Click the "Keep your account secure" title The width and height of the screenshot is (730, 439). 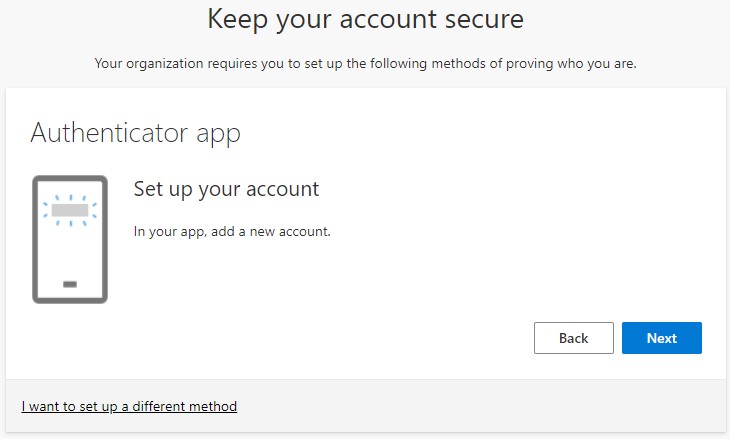point(365,19)
